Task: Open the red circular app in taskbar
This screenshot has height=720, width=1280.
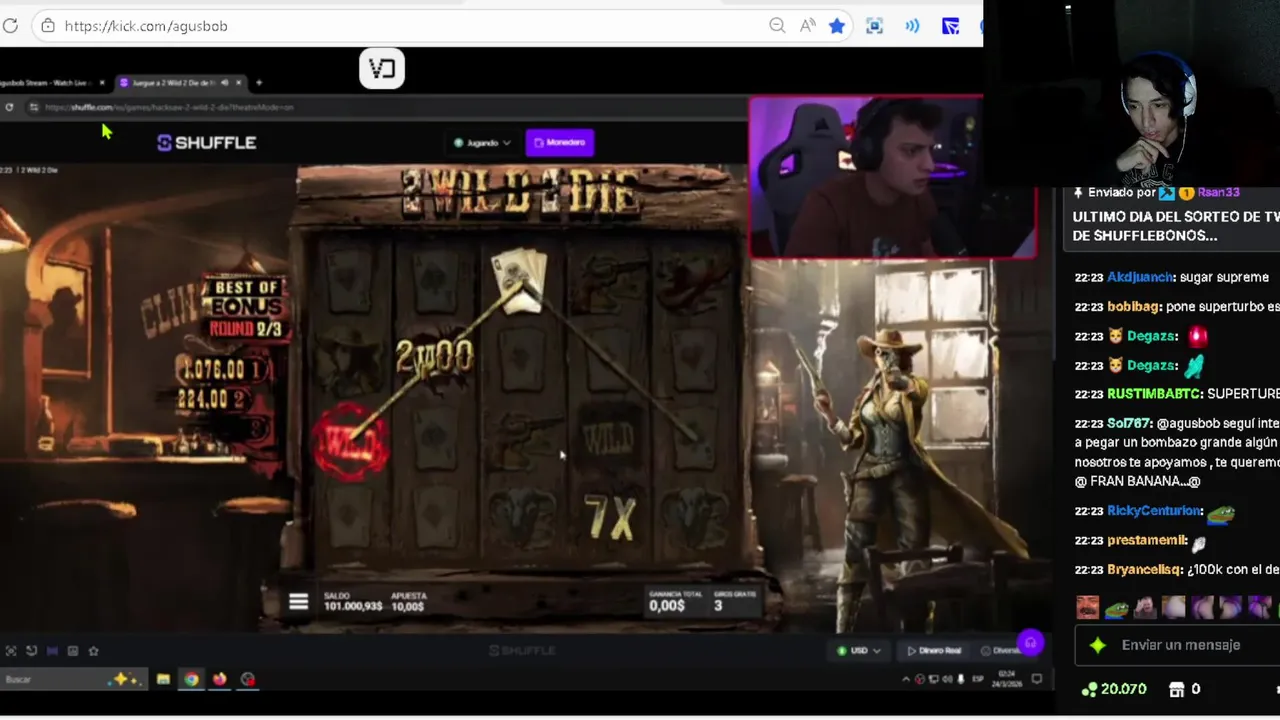Action: (x=247, y=679)
